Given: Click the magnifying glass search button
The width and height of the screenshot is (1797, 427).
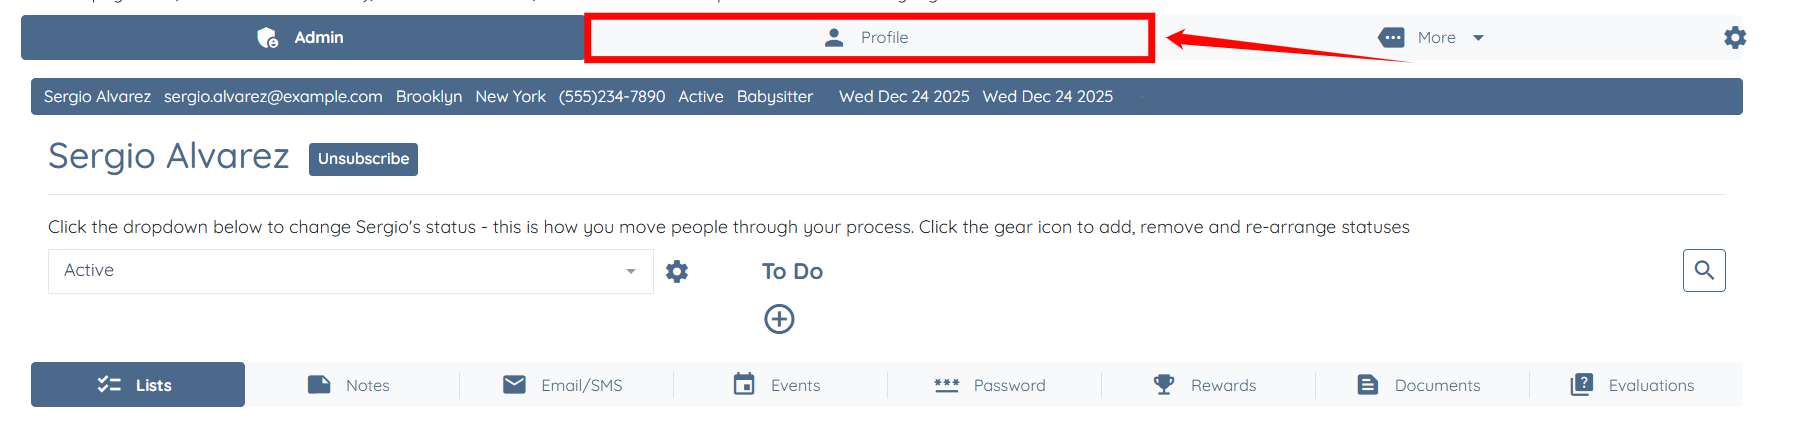Looking at the screenshot, I should (x=1704, y=270).
